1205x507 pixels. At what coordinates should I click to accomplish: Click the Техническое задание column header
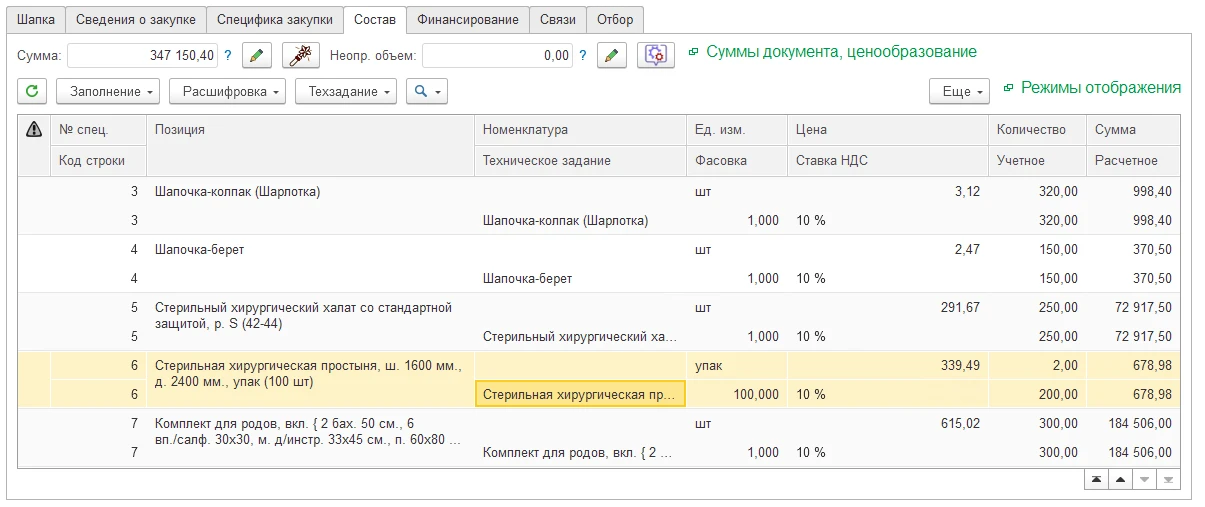pos(580,160)
